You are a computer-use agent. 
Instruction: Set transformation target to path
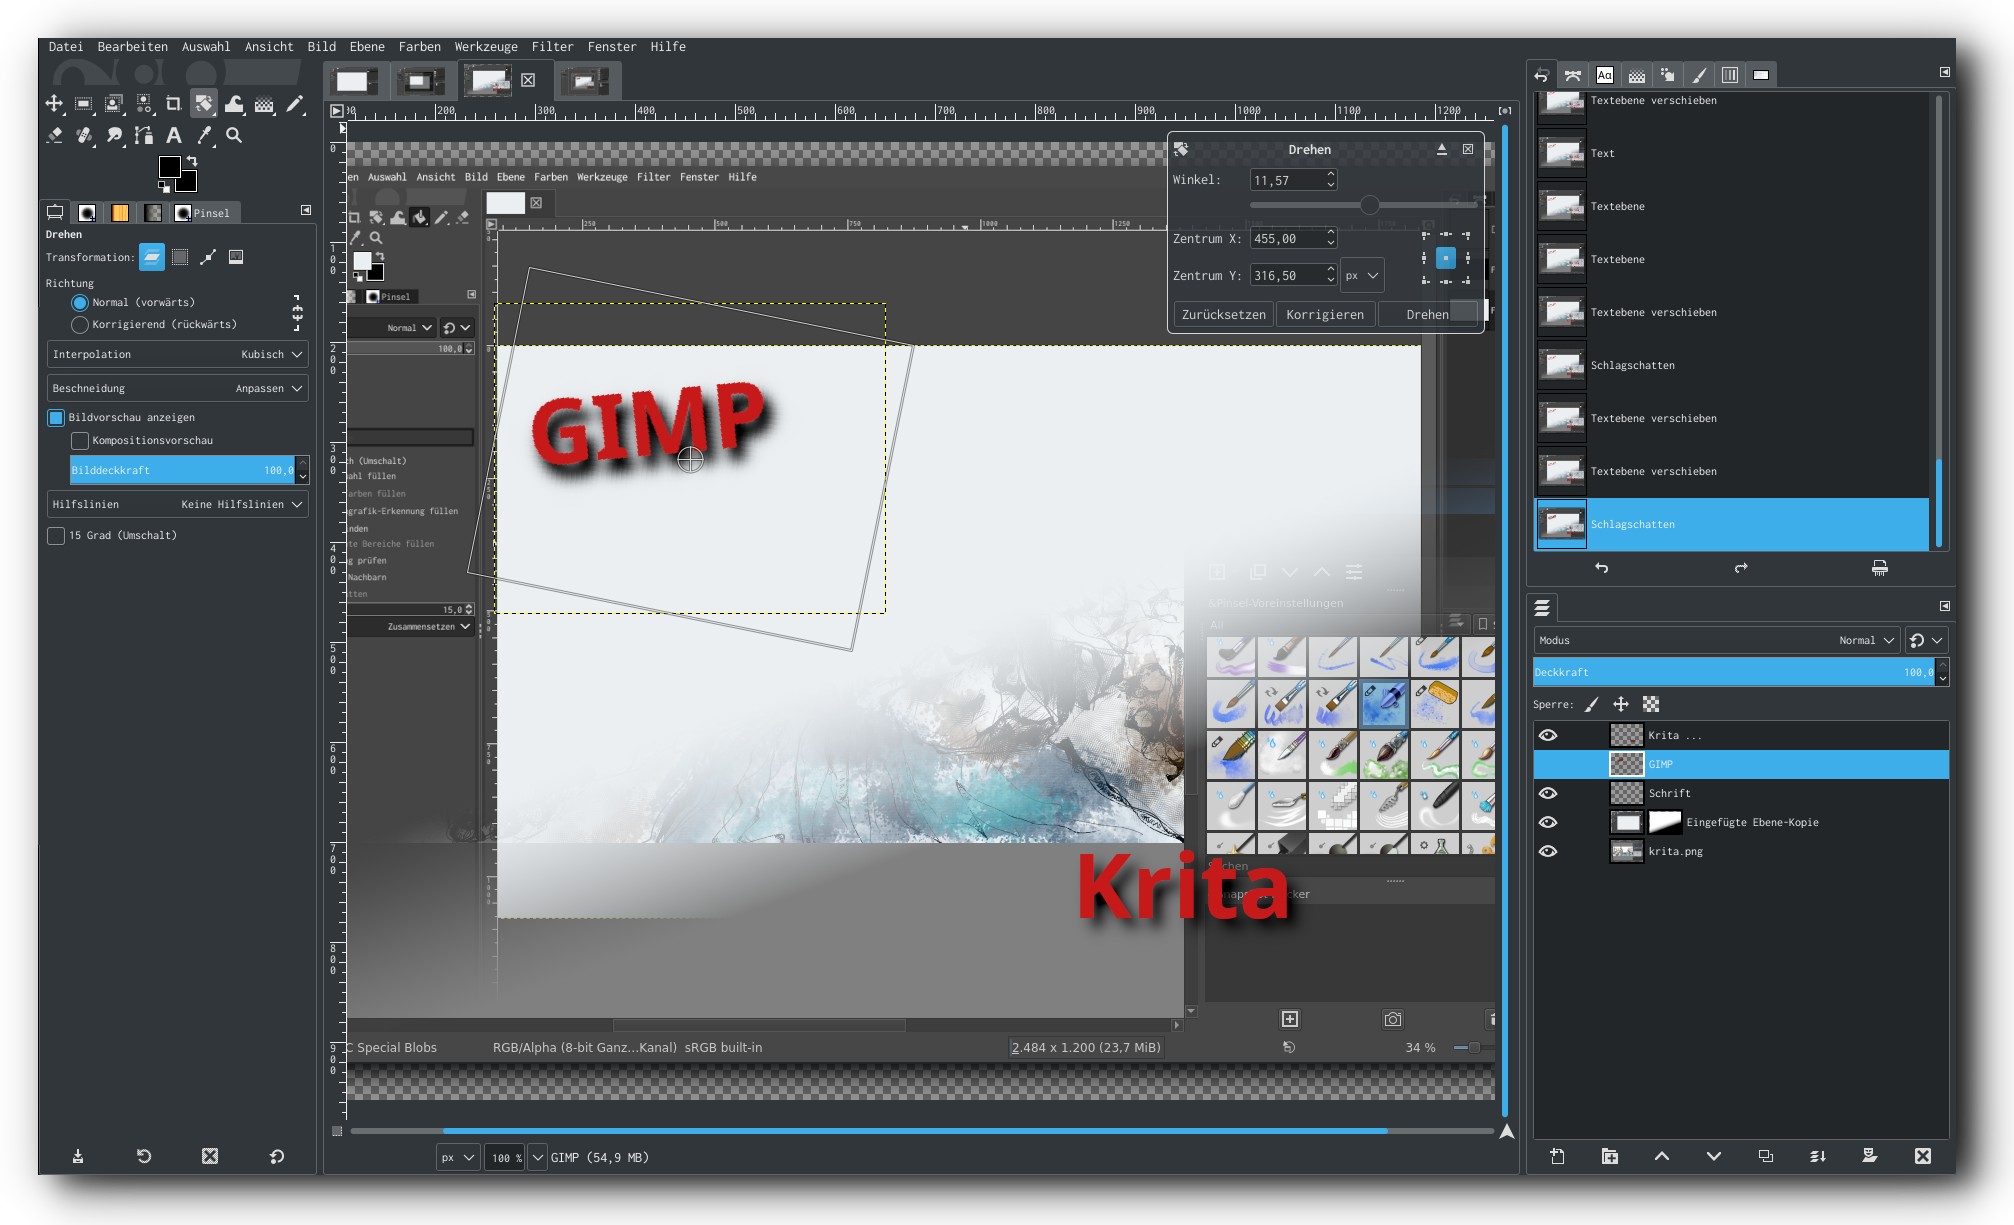click(x=208, y=257)
